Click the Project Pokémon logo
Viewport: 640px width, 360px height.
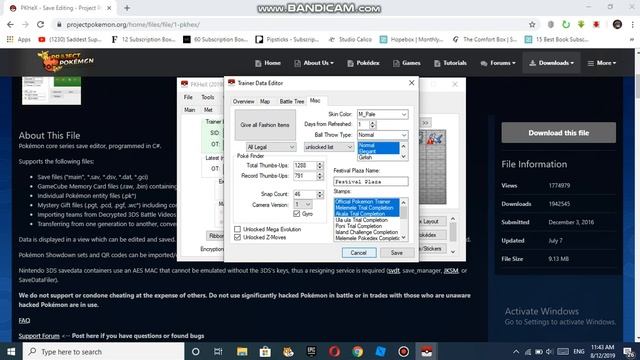tap(65, 61)
